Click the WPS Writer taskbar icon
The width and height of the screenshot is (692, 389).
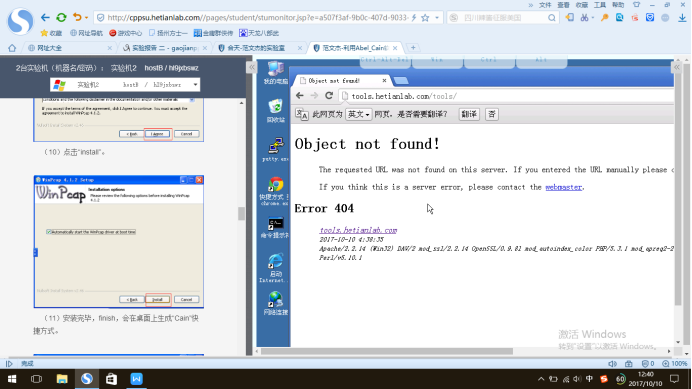136,379
